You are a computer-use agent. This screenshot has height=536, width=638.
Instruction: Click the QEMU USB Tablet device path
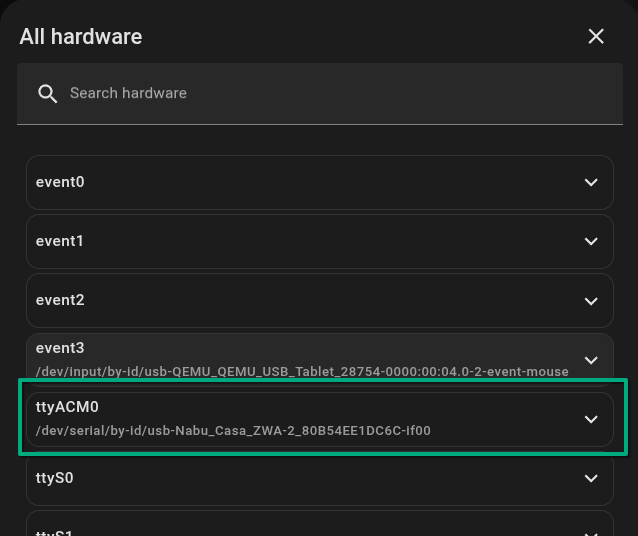pyautogui.click(x=302, y=372)
